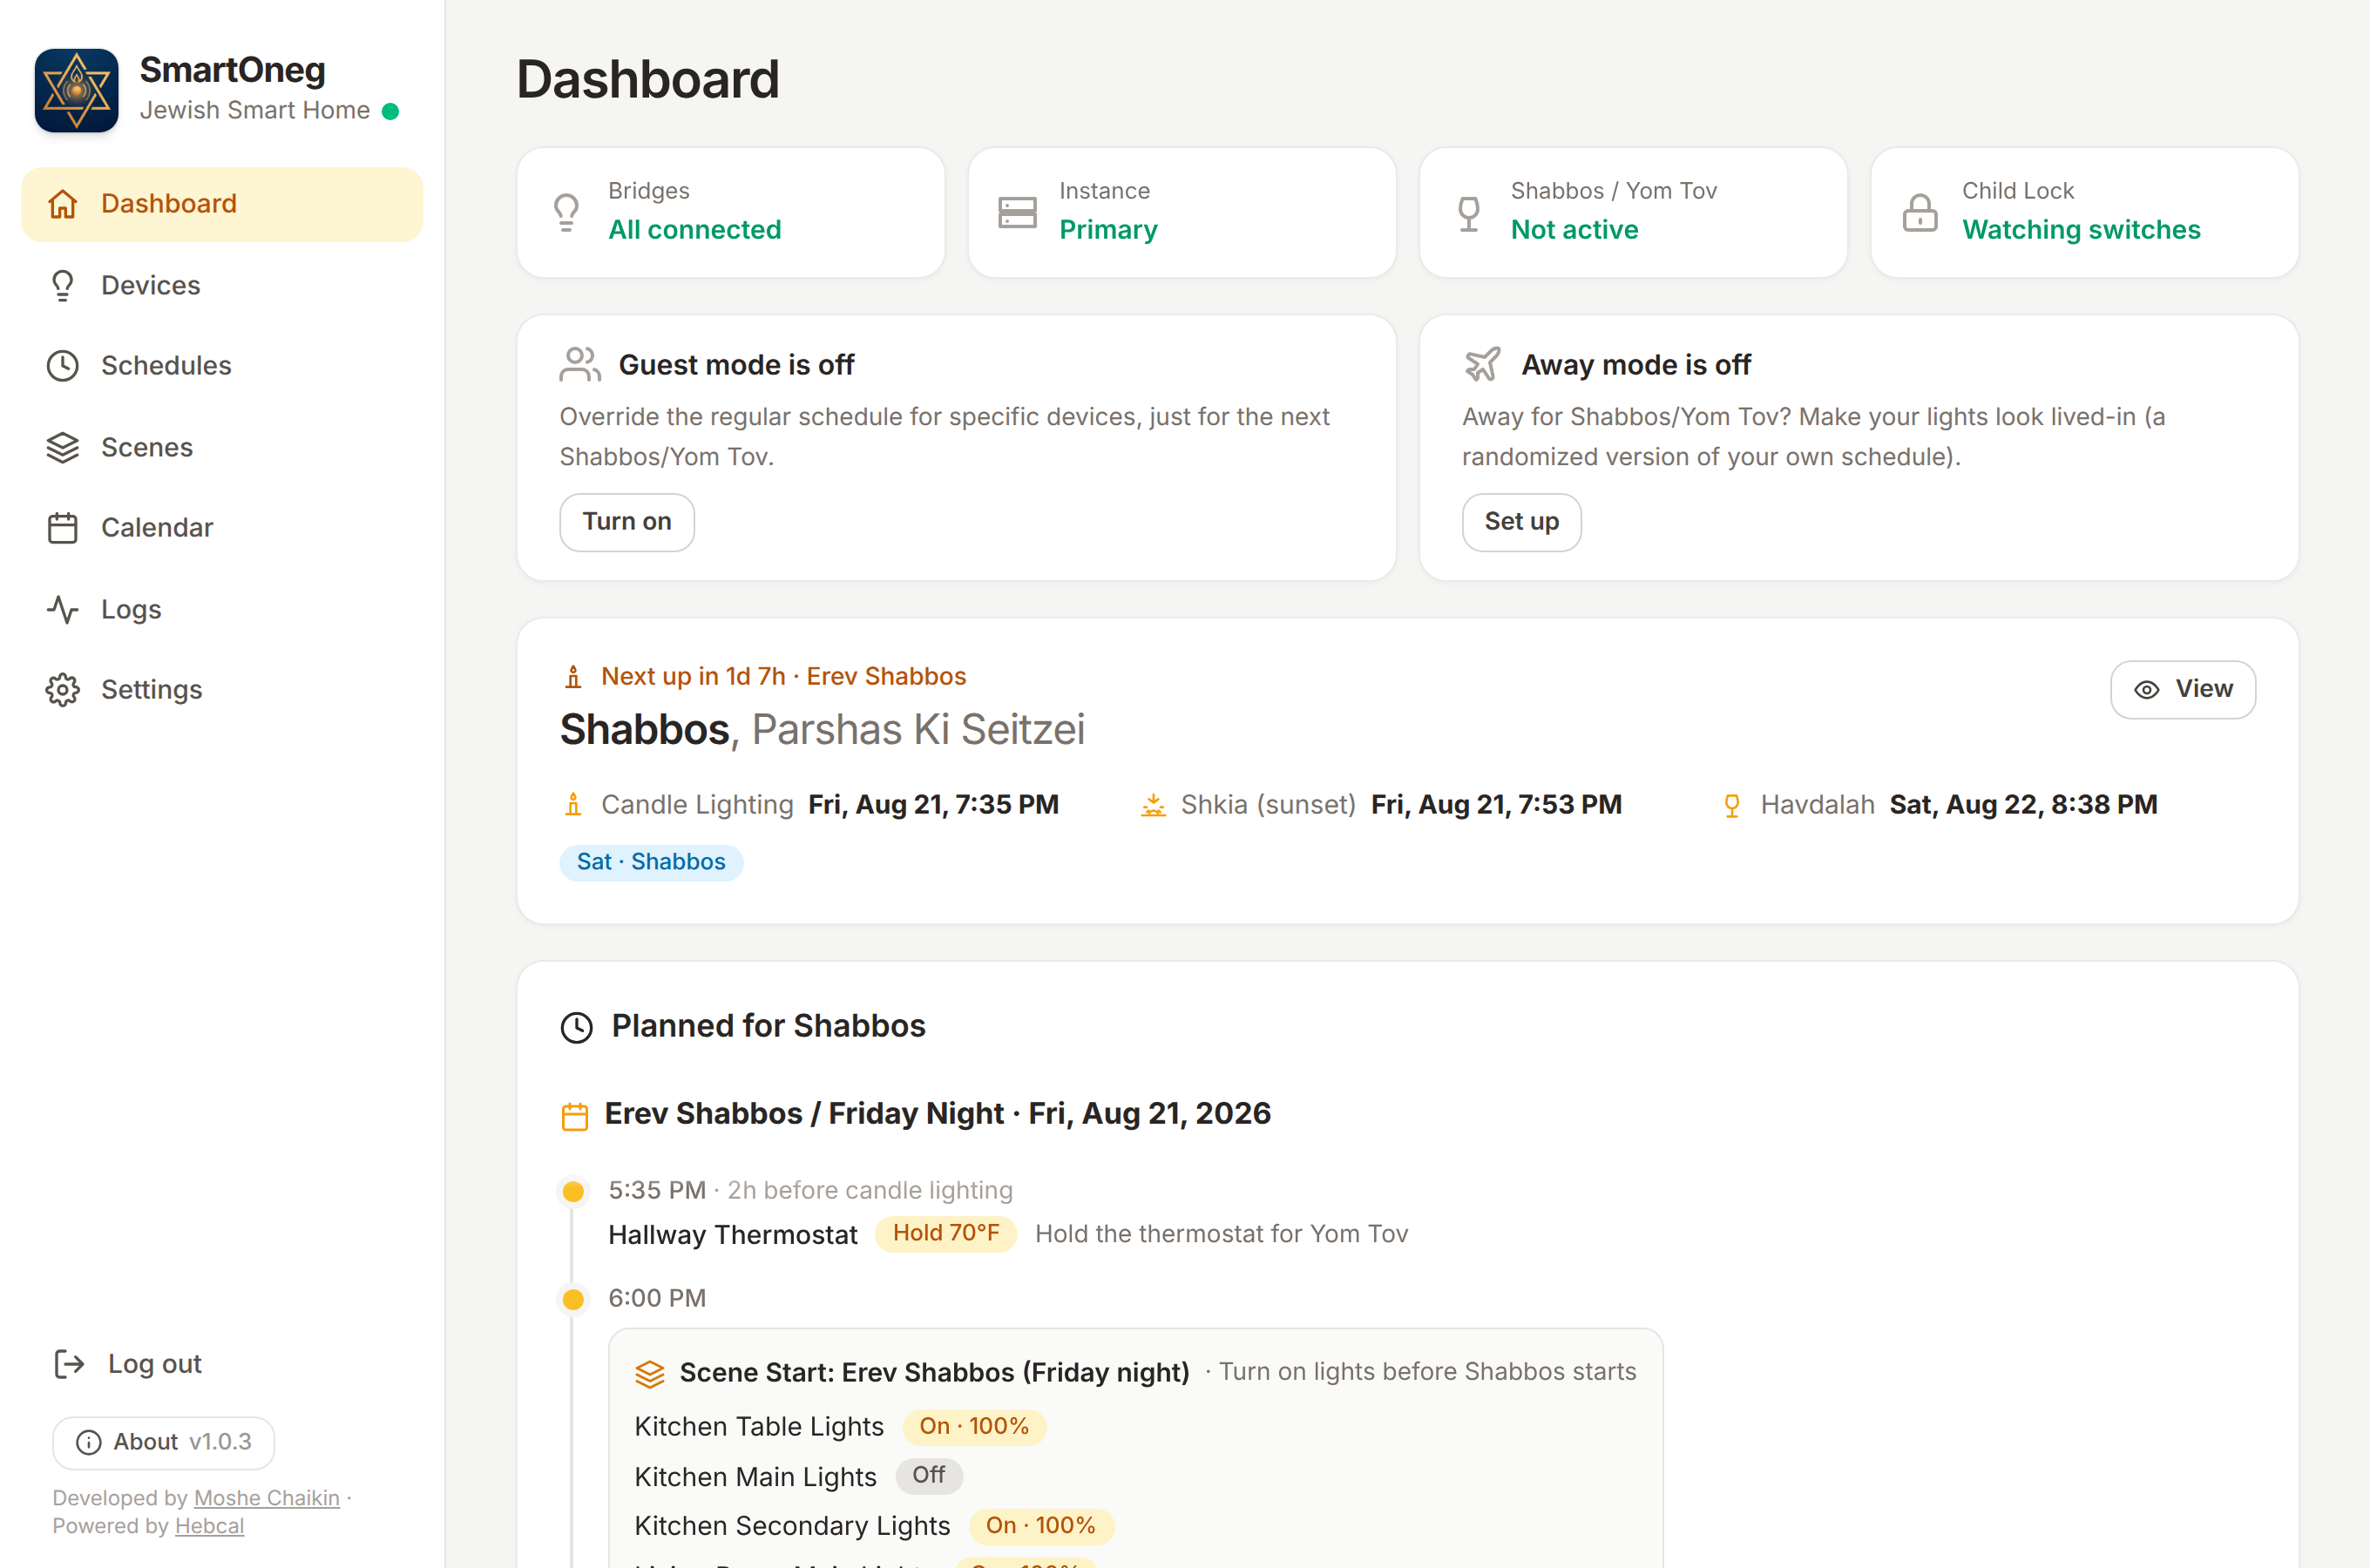Click the Settings gear icon

pyautogui.click(x=63, y=690)
